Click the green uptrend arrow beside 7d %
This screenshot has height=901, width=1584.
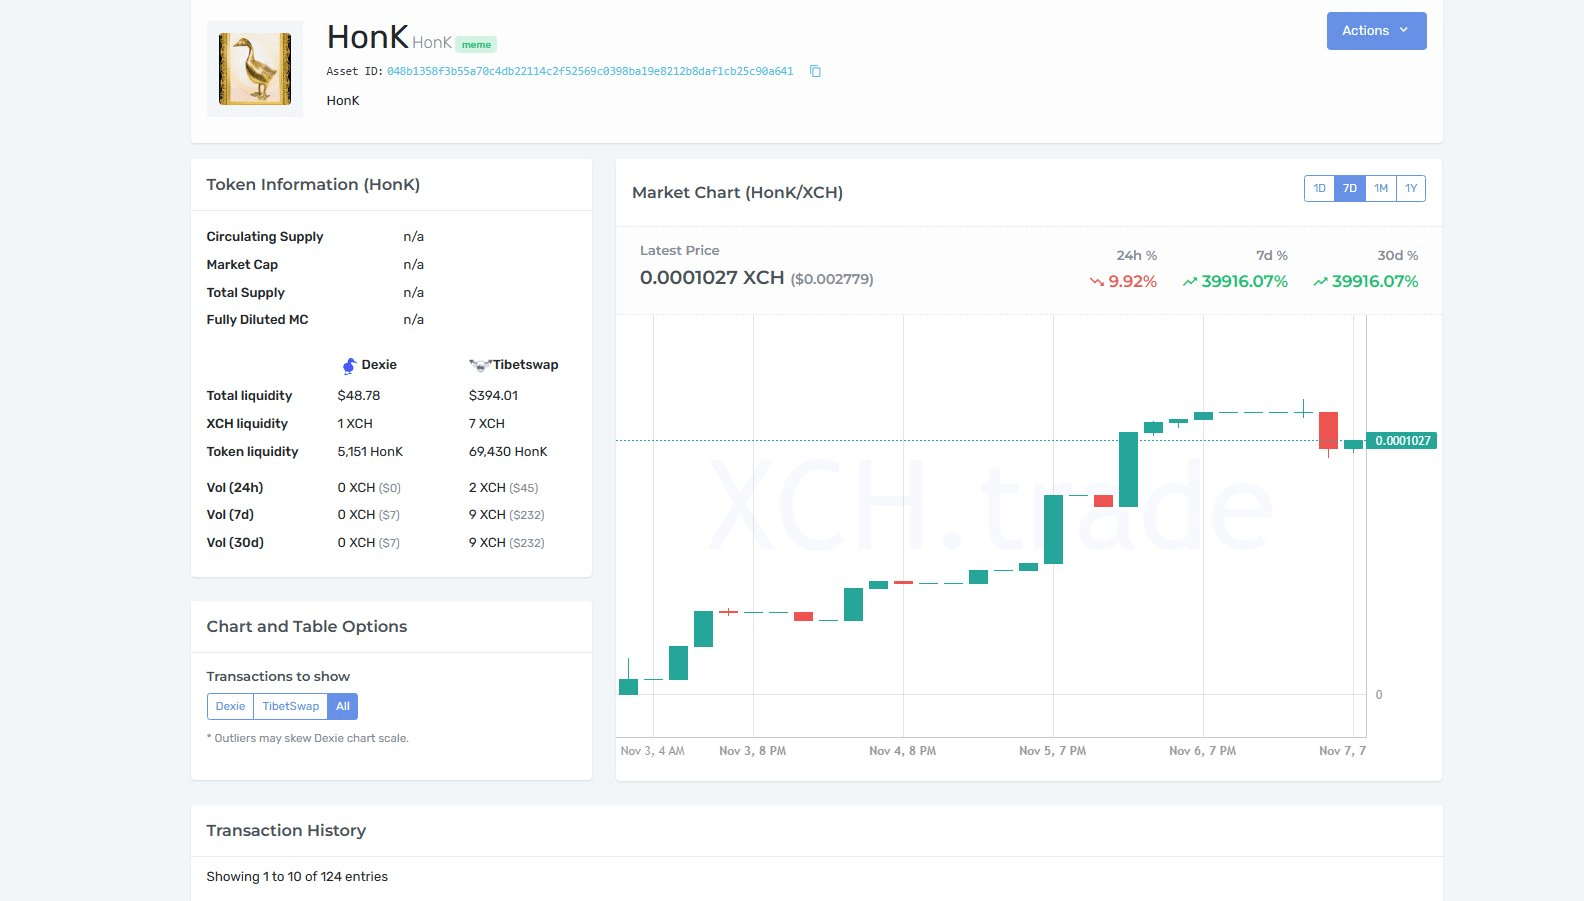pyautogui.click(x=1189, y=282)
